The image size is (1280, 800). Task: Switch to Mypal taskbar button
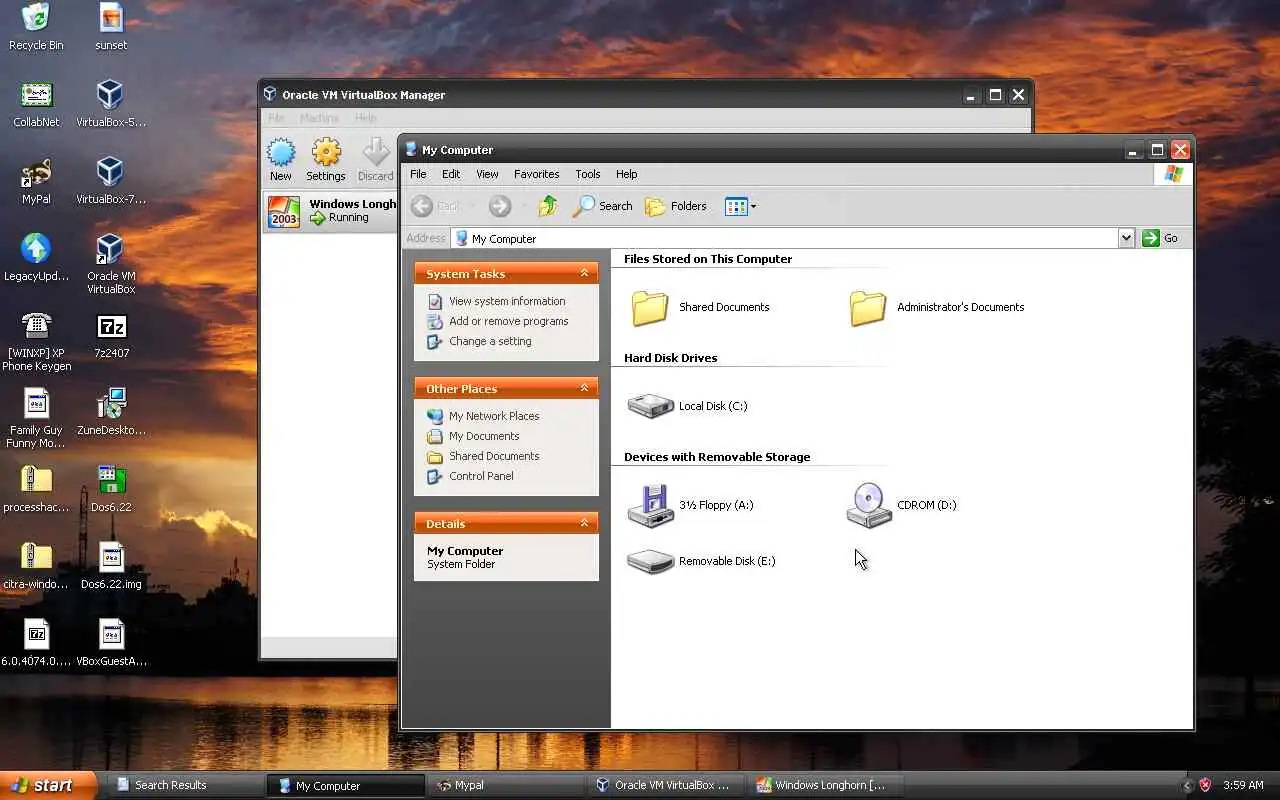coord(506,785)
